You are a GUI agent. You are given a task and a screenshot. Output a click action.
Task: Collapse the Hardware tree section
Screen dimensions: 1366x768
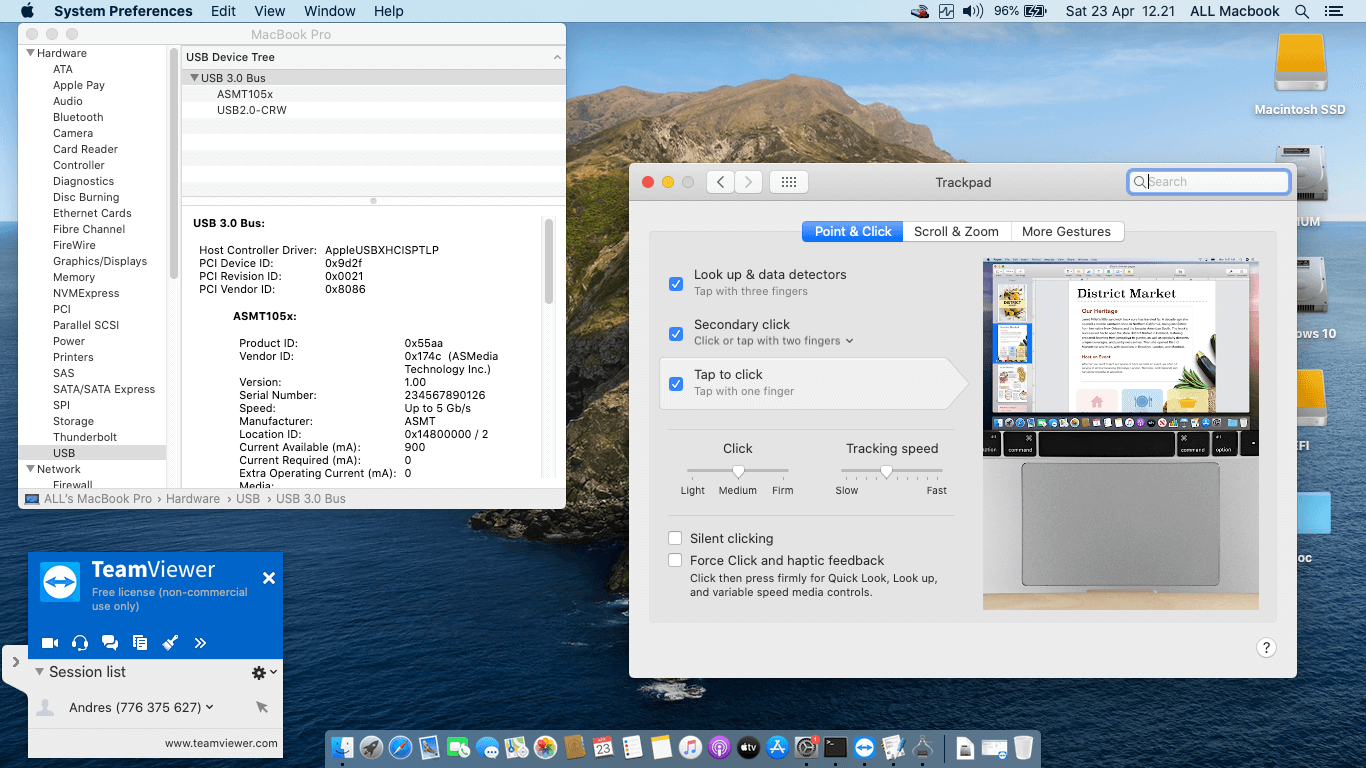[31, 53]
